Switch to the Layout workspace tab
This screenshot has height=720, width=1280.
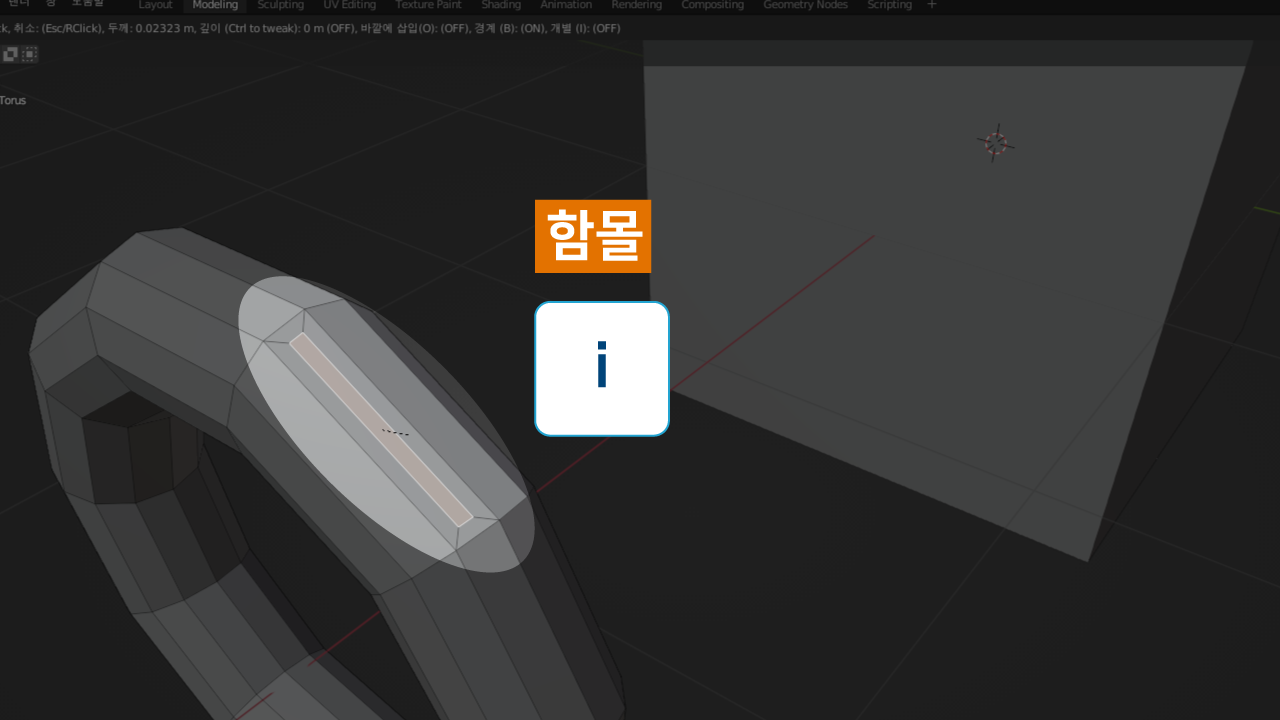point(155,5)
